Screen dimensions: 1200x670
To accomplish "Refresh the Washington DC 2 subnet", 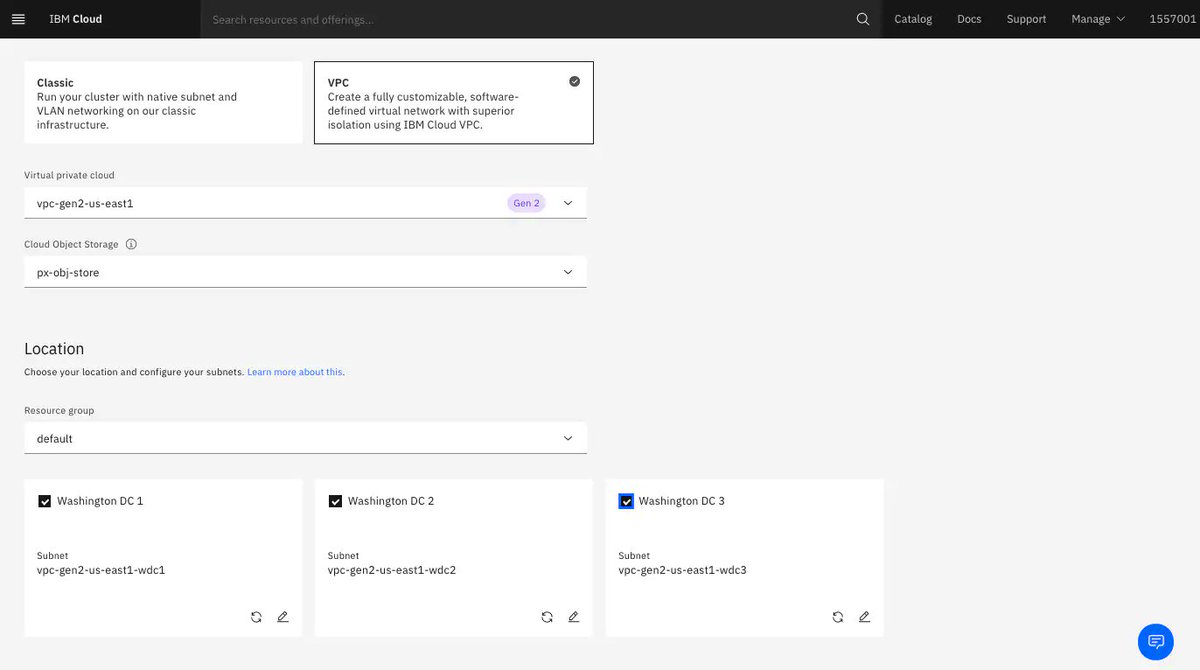I will point(547,617).
